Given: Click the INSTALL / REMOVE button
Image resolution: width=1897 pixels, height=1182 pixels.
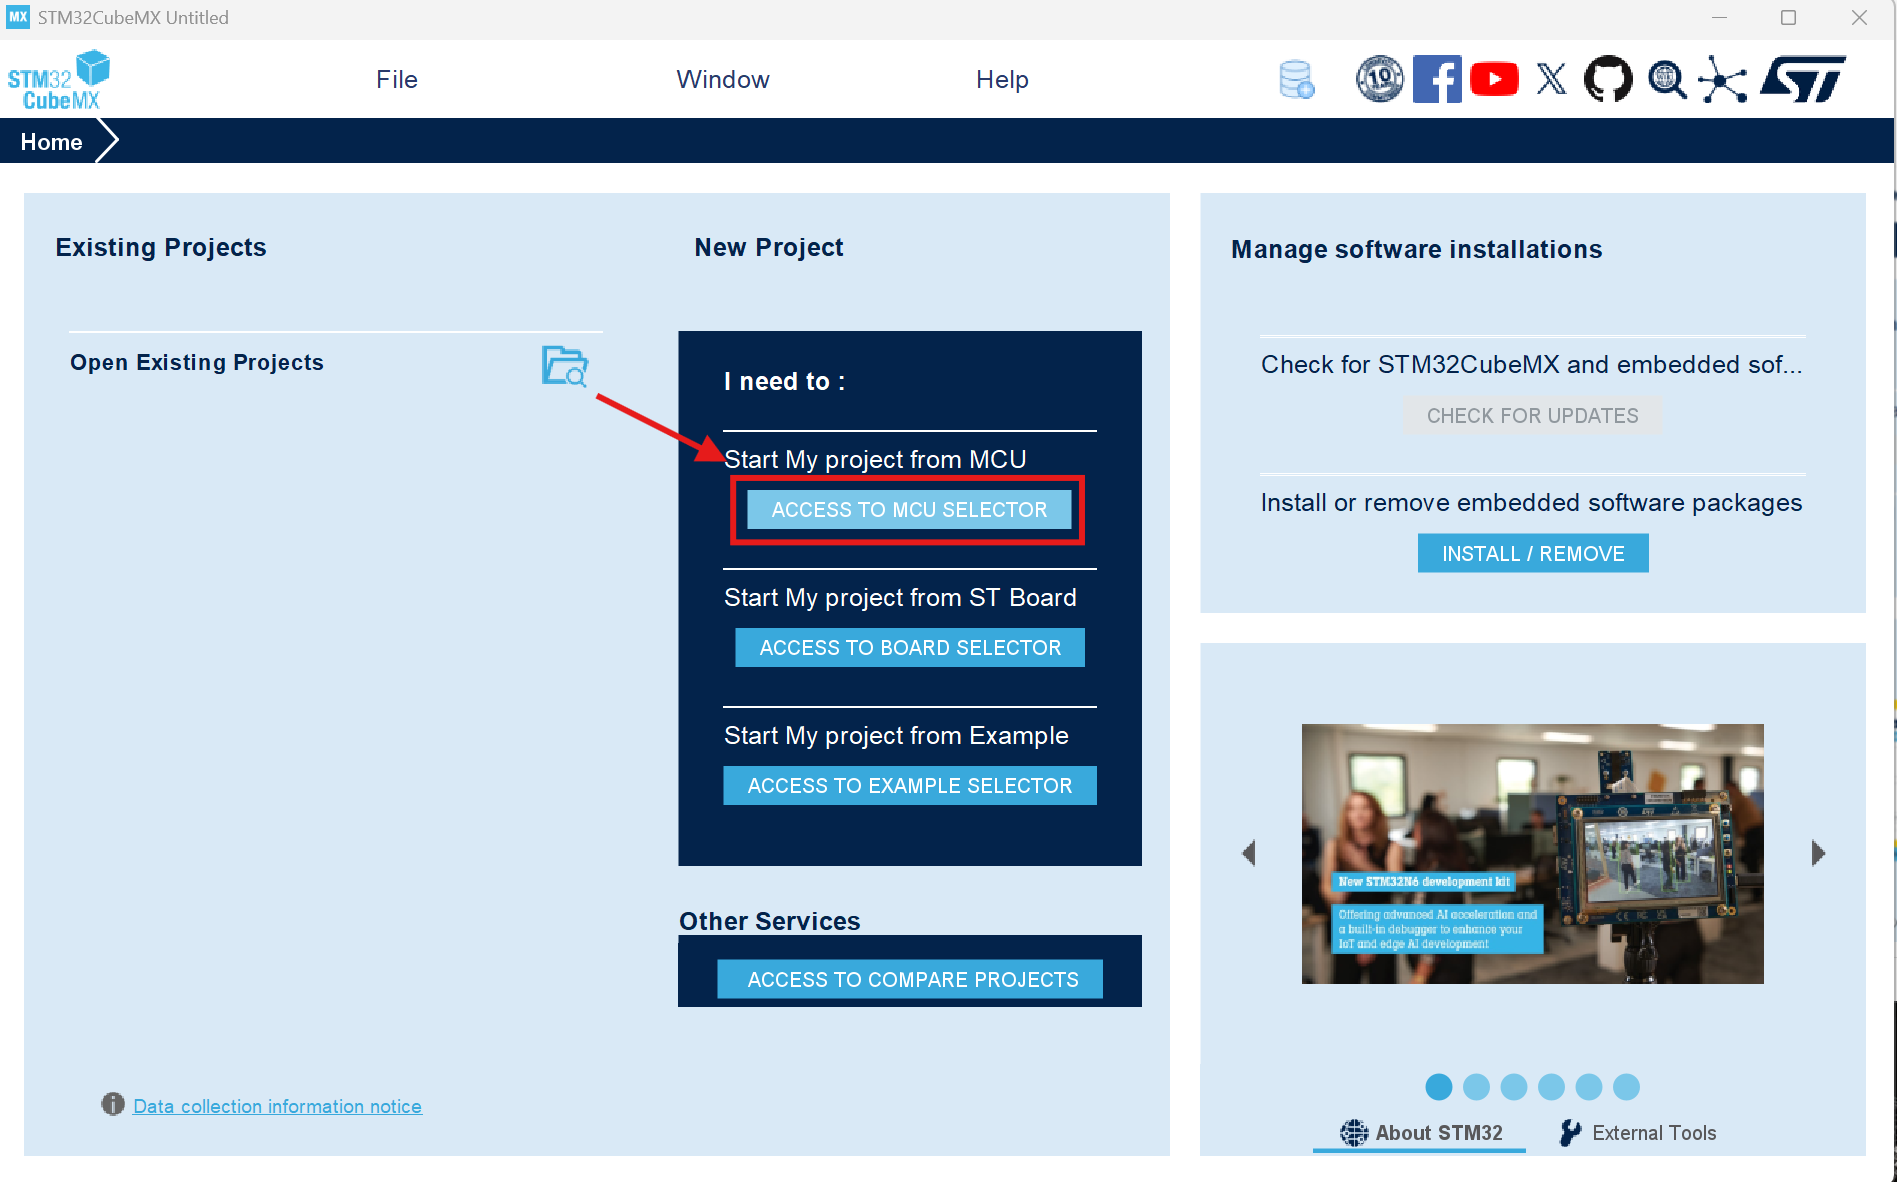Looking at the screenshot, I should [x=1533, y=554].
